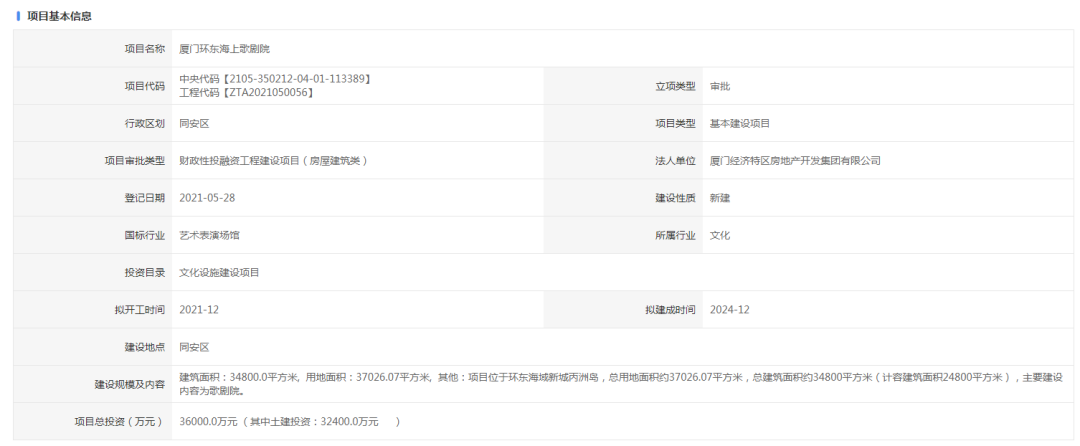Viewport: 1080px width, 446px height.
Task: Select the 登记日期 label
Action: click(145, 198)
